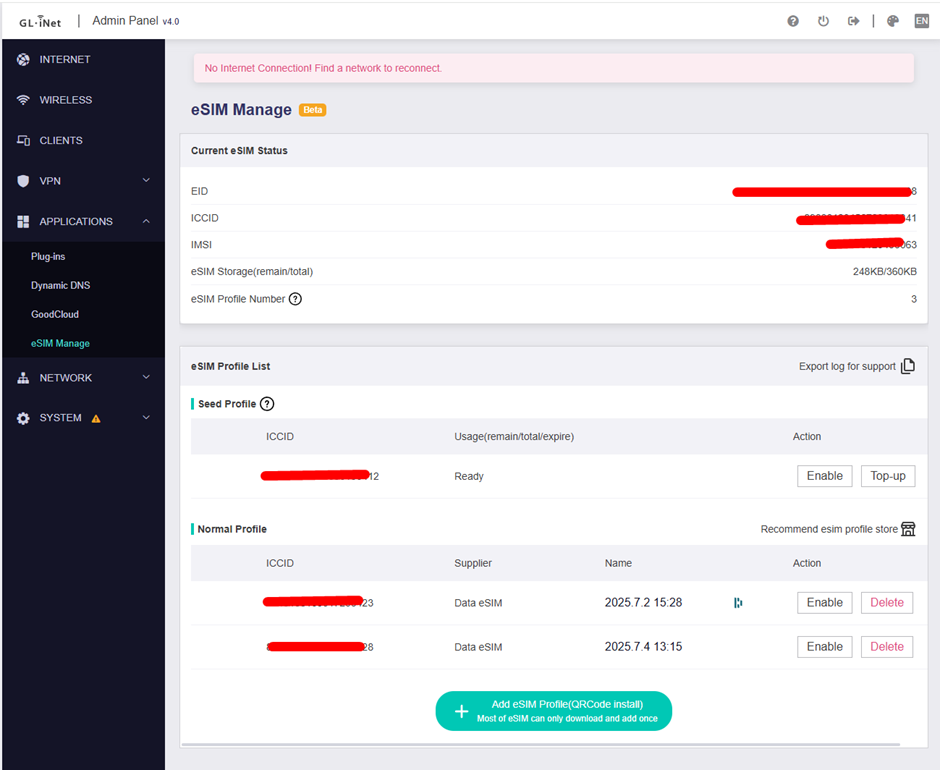Click the eSIM Profile Number help icon

pos(295,299)
